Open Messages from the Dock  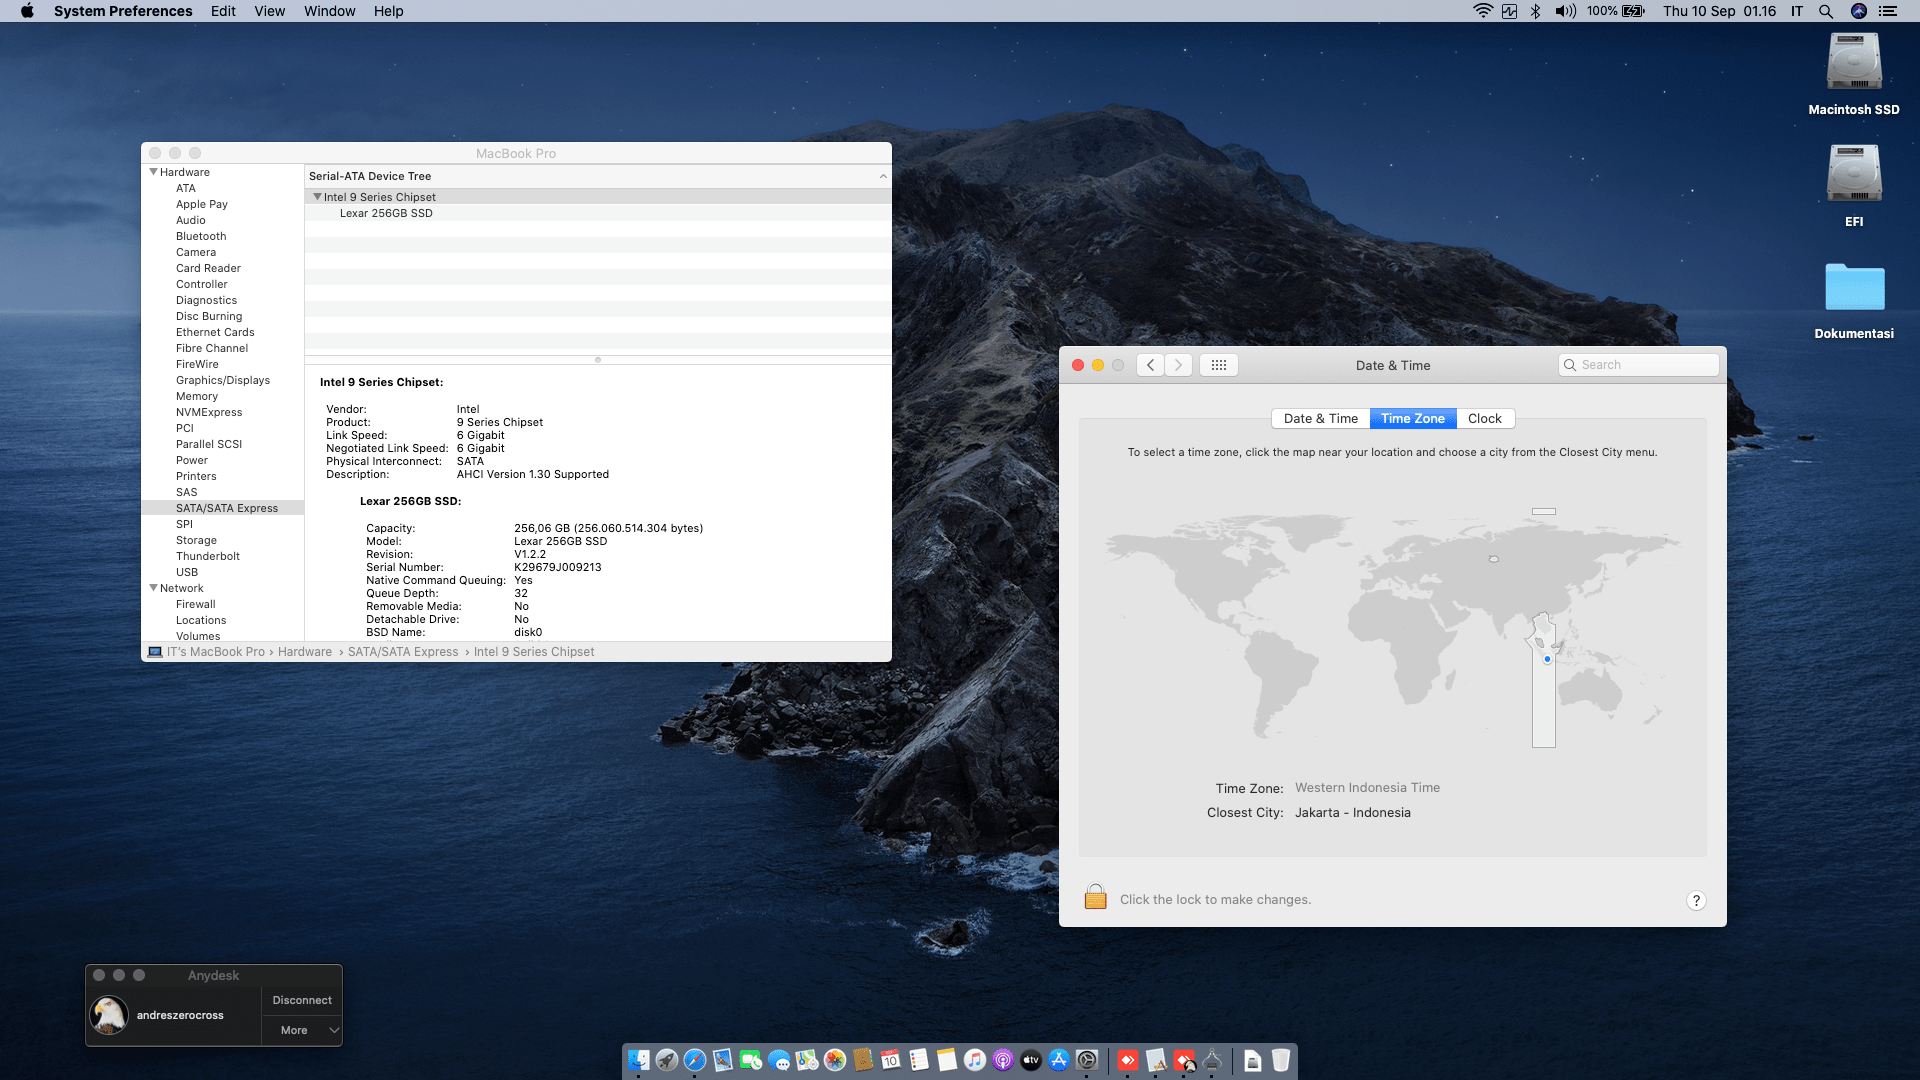tap(779, 1060)
